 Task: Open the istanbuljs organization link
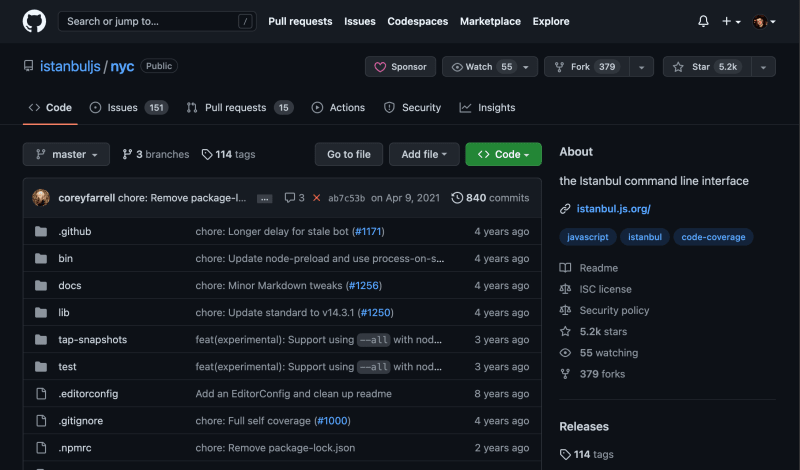point(70,66)
